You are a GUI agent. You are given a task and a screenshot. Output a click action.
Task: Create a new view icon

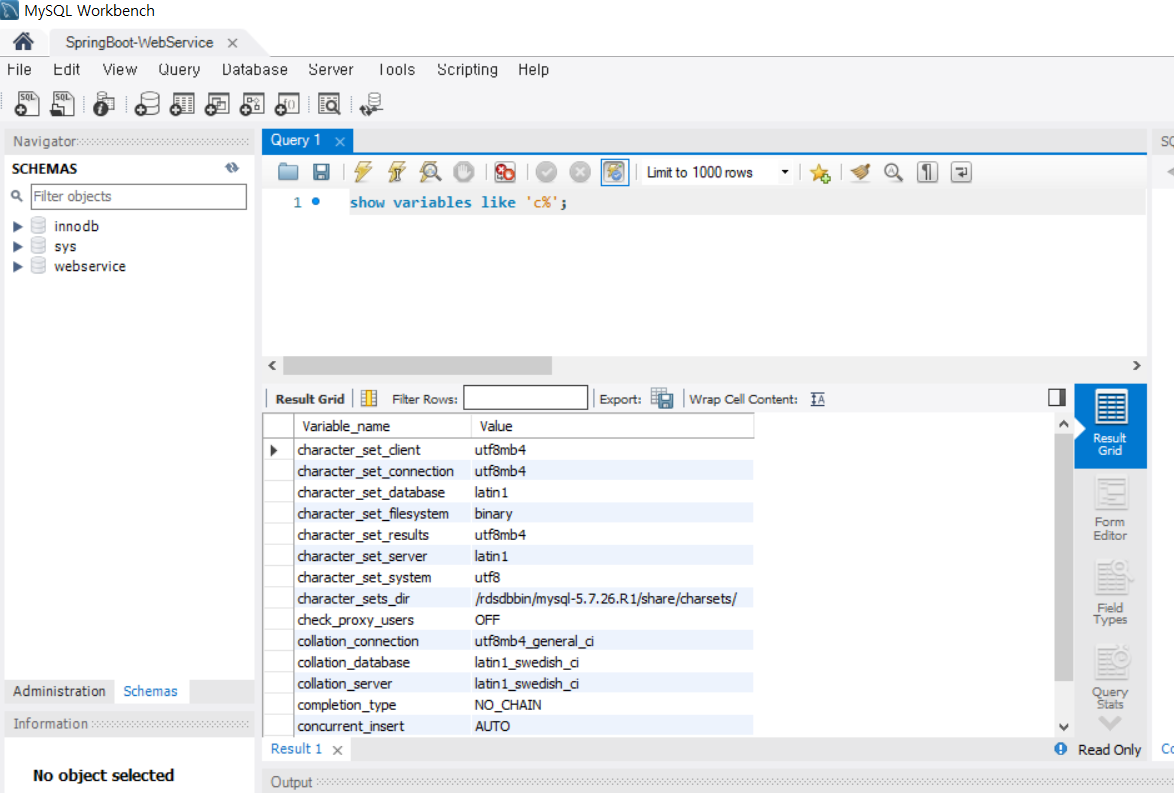click(217, 103)
